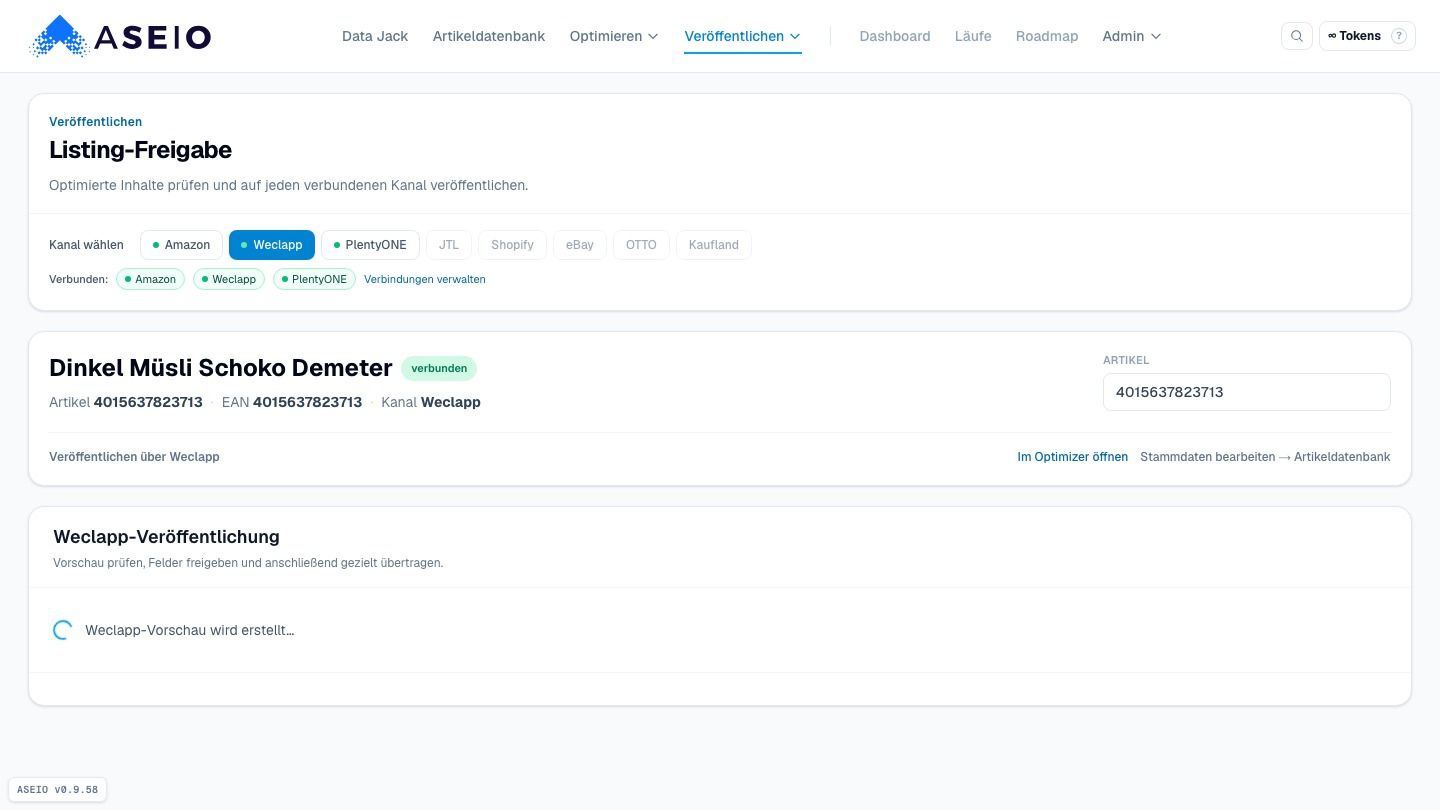This screenshot has height=810, width=1440.
Task: Click the verbunden status badge
Action: 439,368
